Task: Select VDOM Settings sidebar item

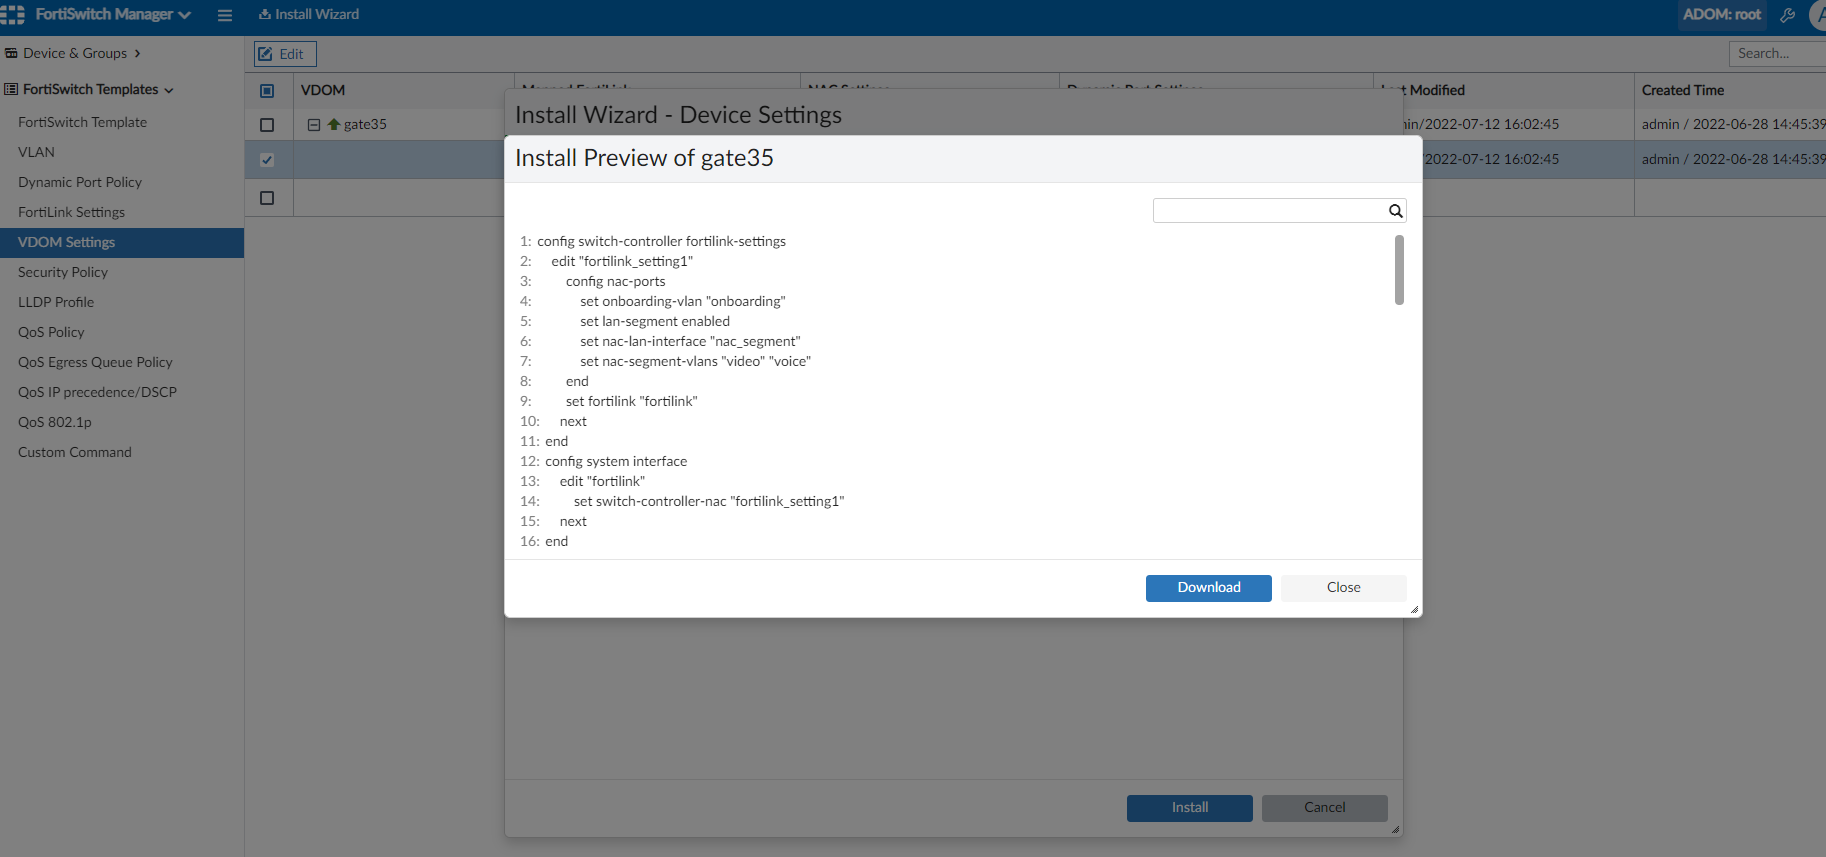Action: point(122,242)
